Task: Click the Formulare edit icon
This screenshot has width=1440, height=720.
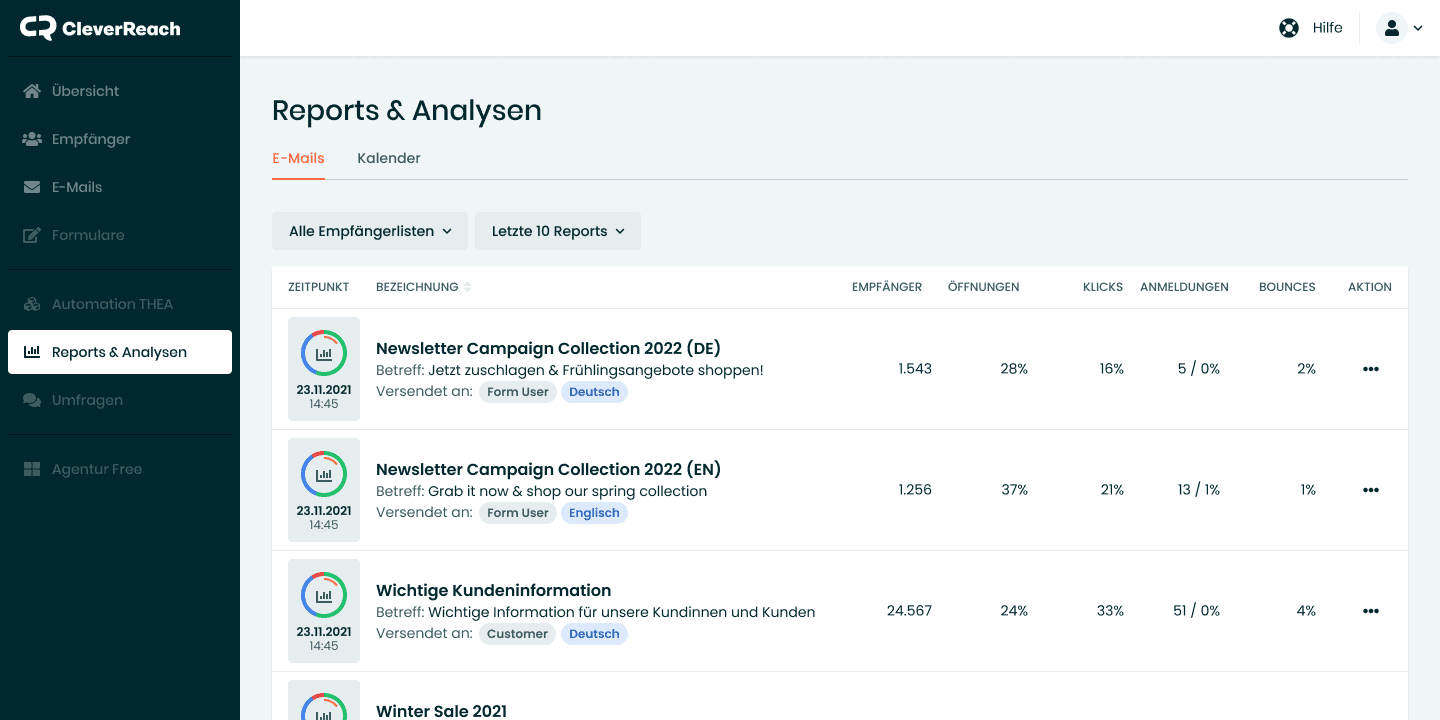Action: pos(32,235)
